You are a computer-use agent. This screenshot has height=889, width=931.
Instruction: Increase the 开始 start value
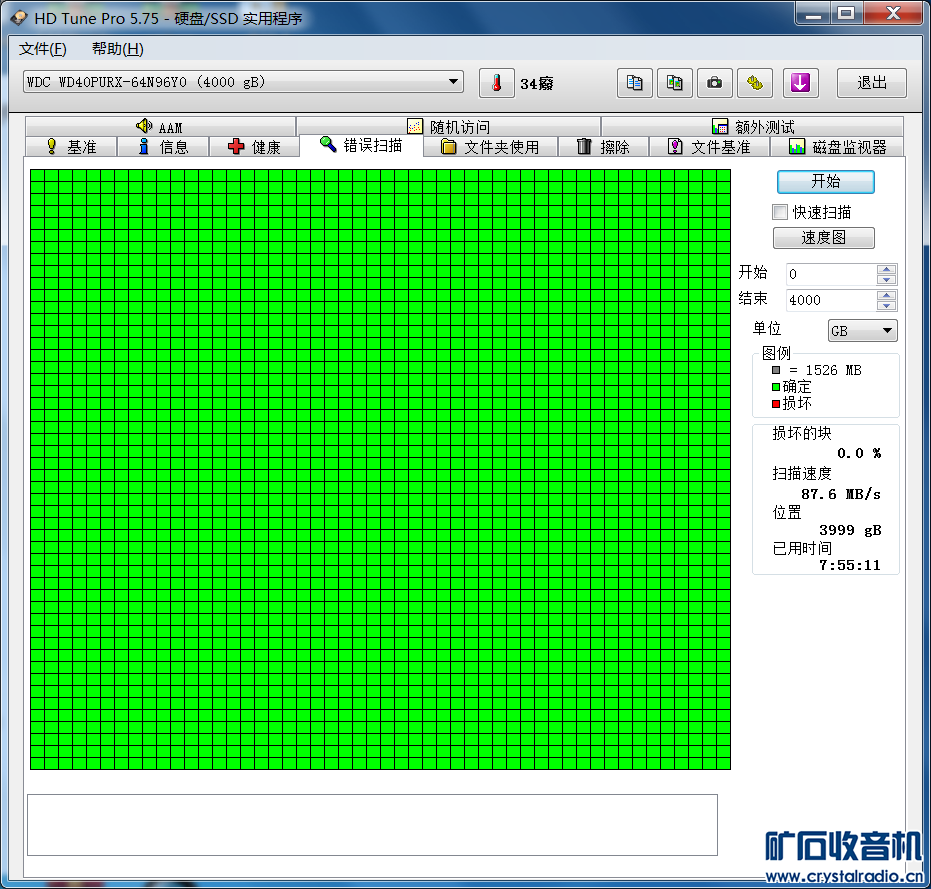[x=886, y=269]
